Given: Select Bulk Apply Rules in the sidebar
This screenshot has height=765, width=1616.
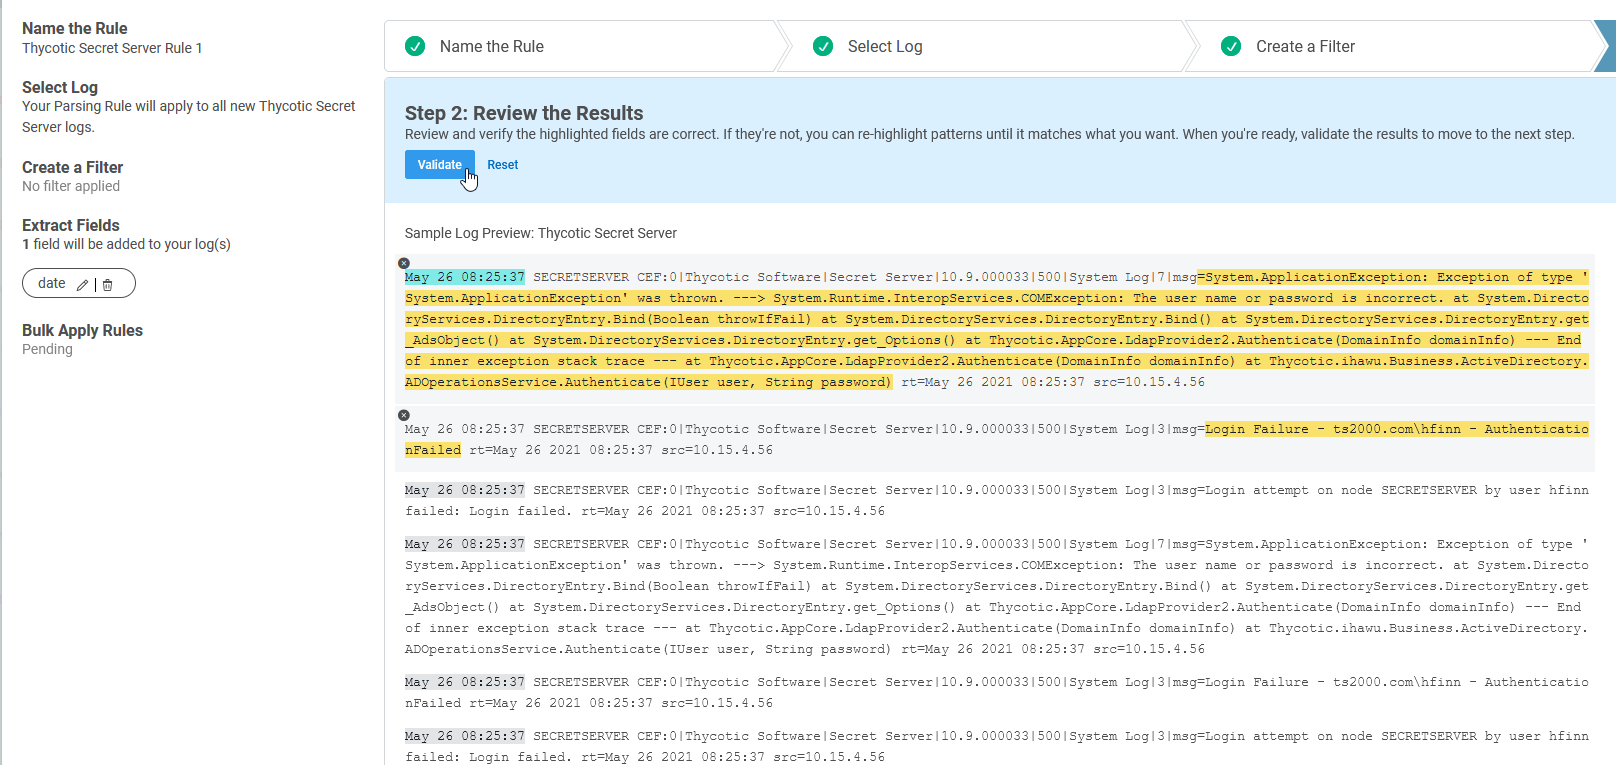Looking at the screenshot, I should pos(82,330).
